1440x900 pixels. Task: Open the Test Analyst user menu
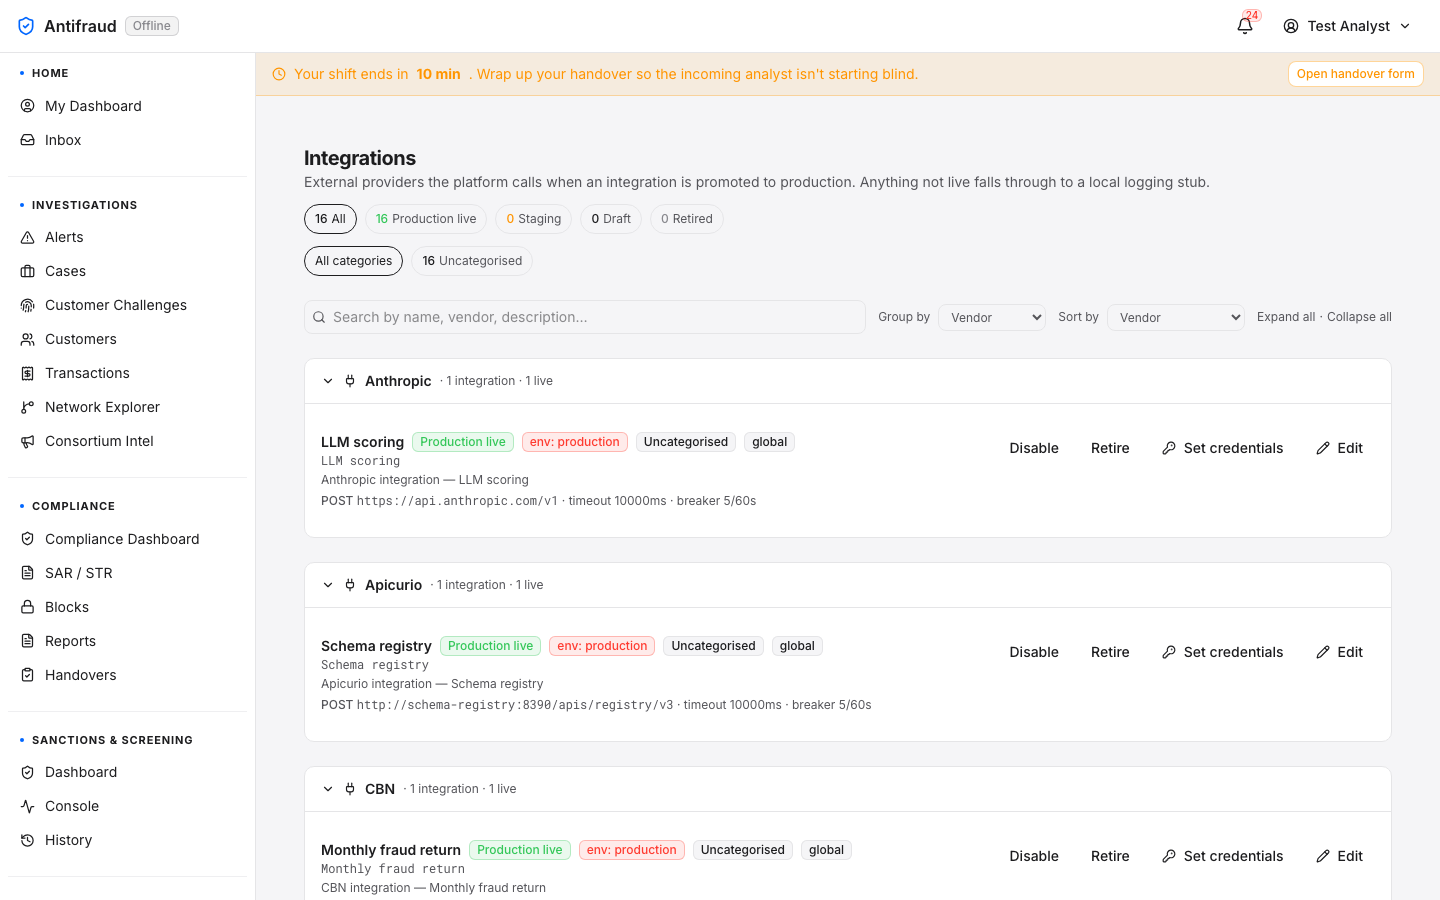point(1347,26)
